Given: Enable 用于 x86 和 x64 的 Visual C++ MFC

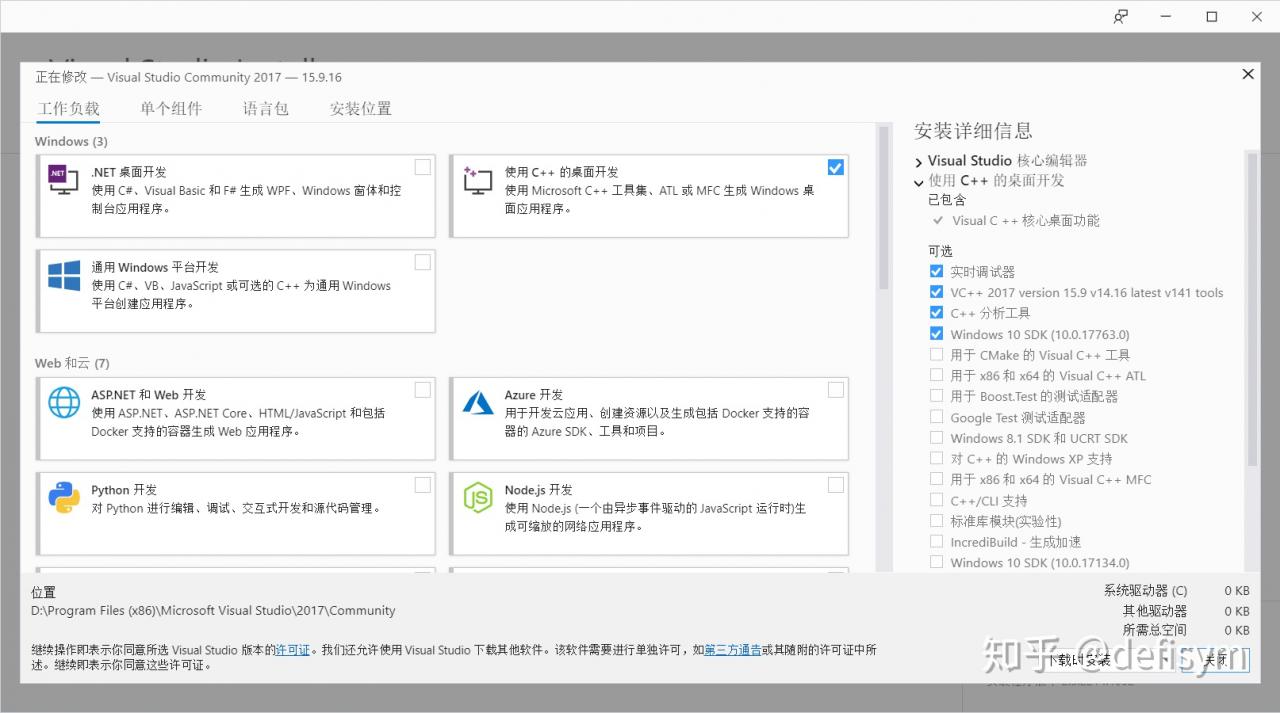Looking at the screenshot, I should click(x=936, y=479).
